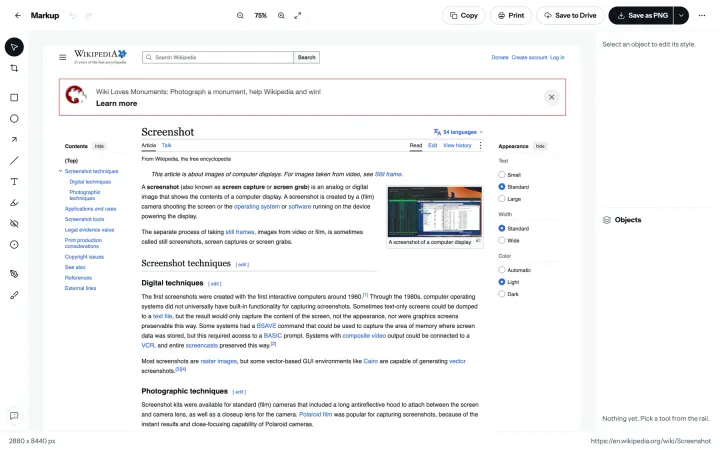This screenshot has width=720, height=450.
Task: Click the Wikipedia Search button
Action: (306, 57)
